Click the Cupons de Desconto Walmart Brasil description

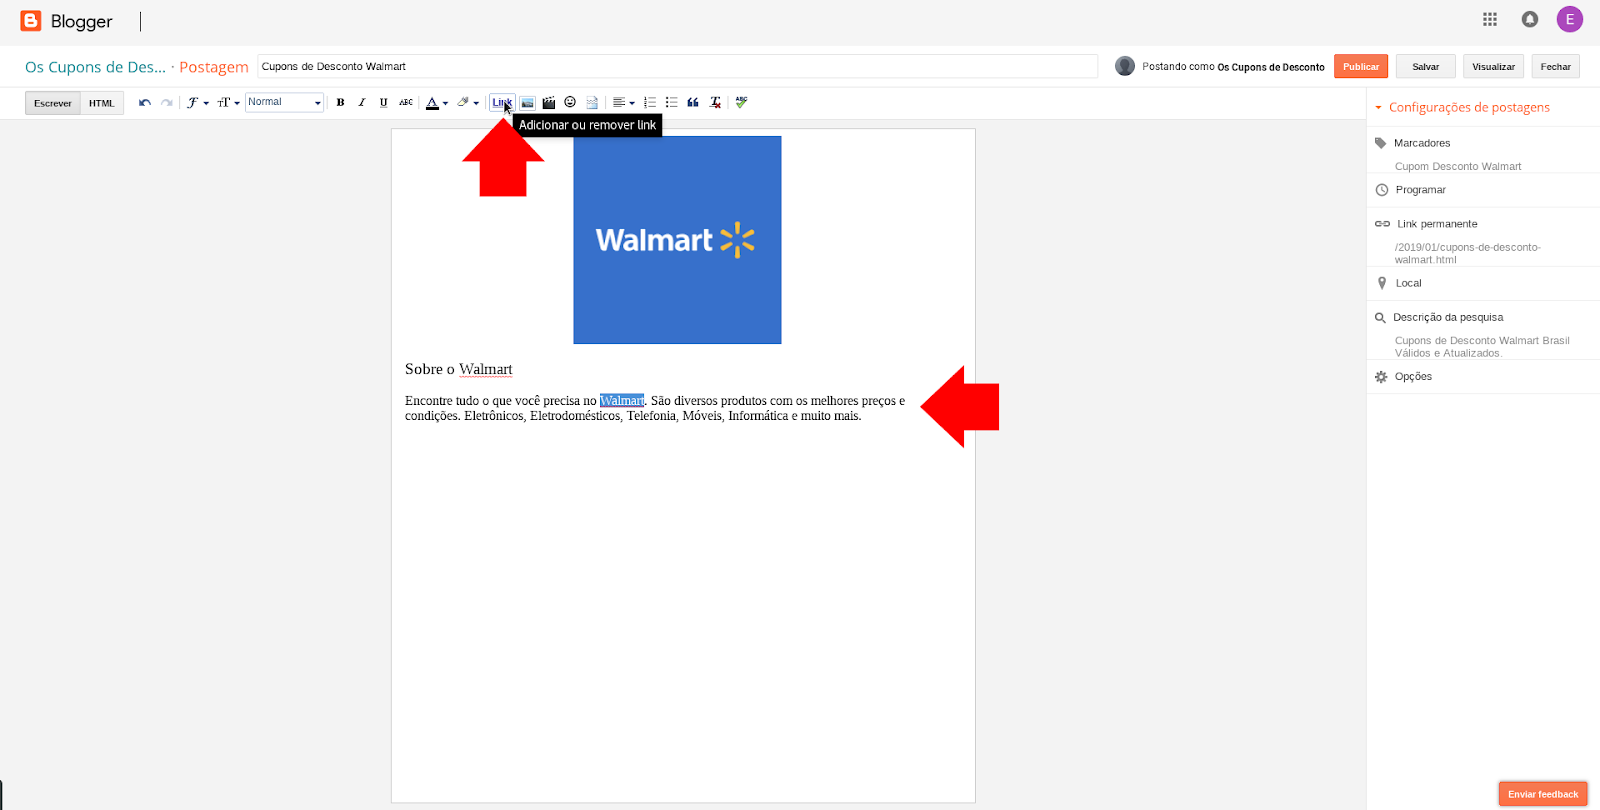(x=1482, y=347)
